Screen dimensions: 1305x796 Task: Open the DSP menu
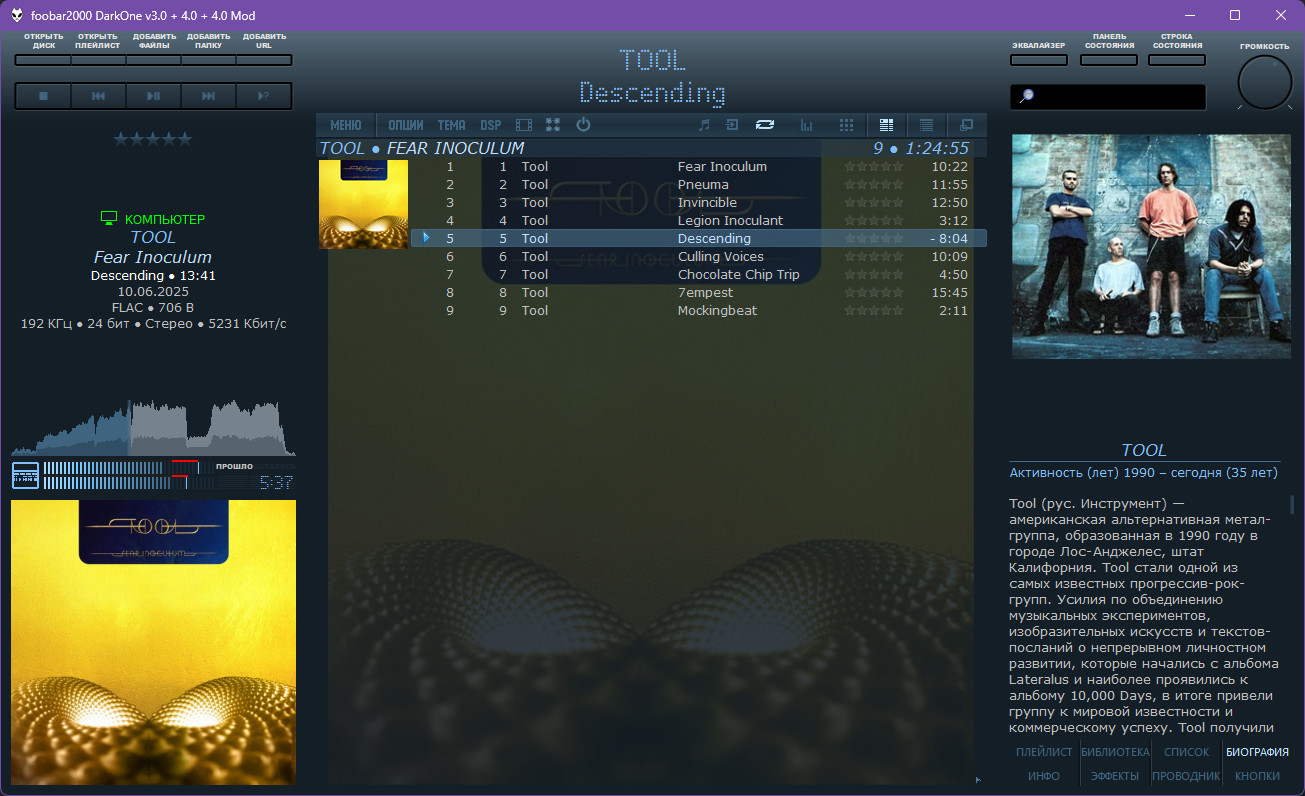(x=491, y=125)
